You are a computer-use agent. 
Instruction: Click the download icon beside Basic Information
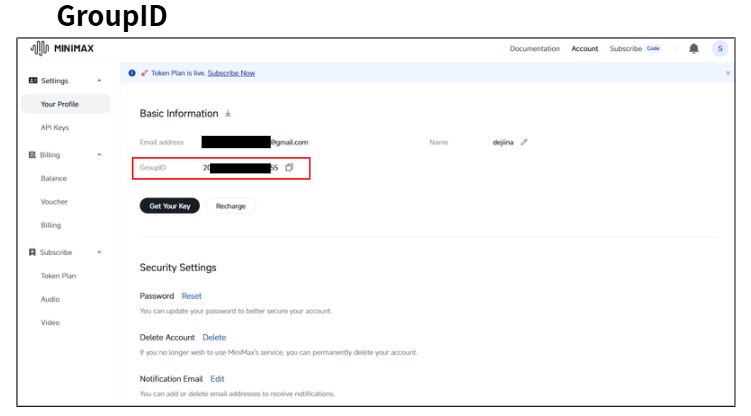click(x=228, y=113)
